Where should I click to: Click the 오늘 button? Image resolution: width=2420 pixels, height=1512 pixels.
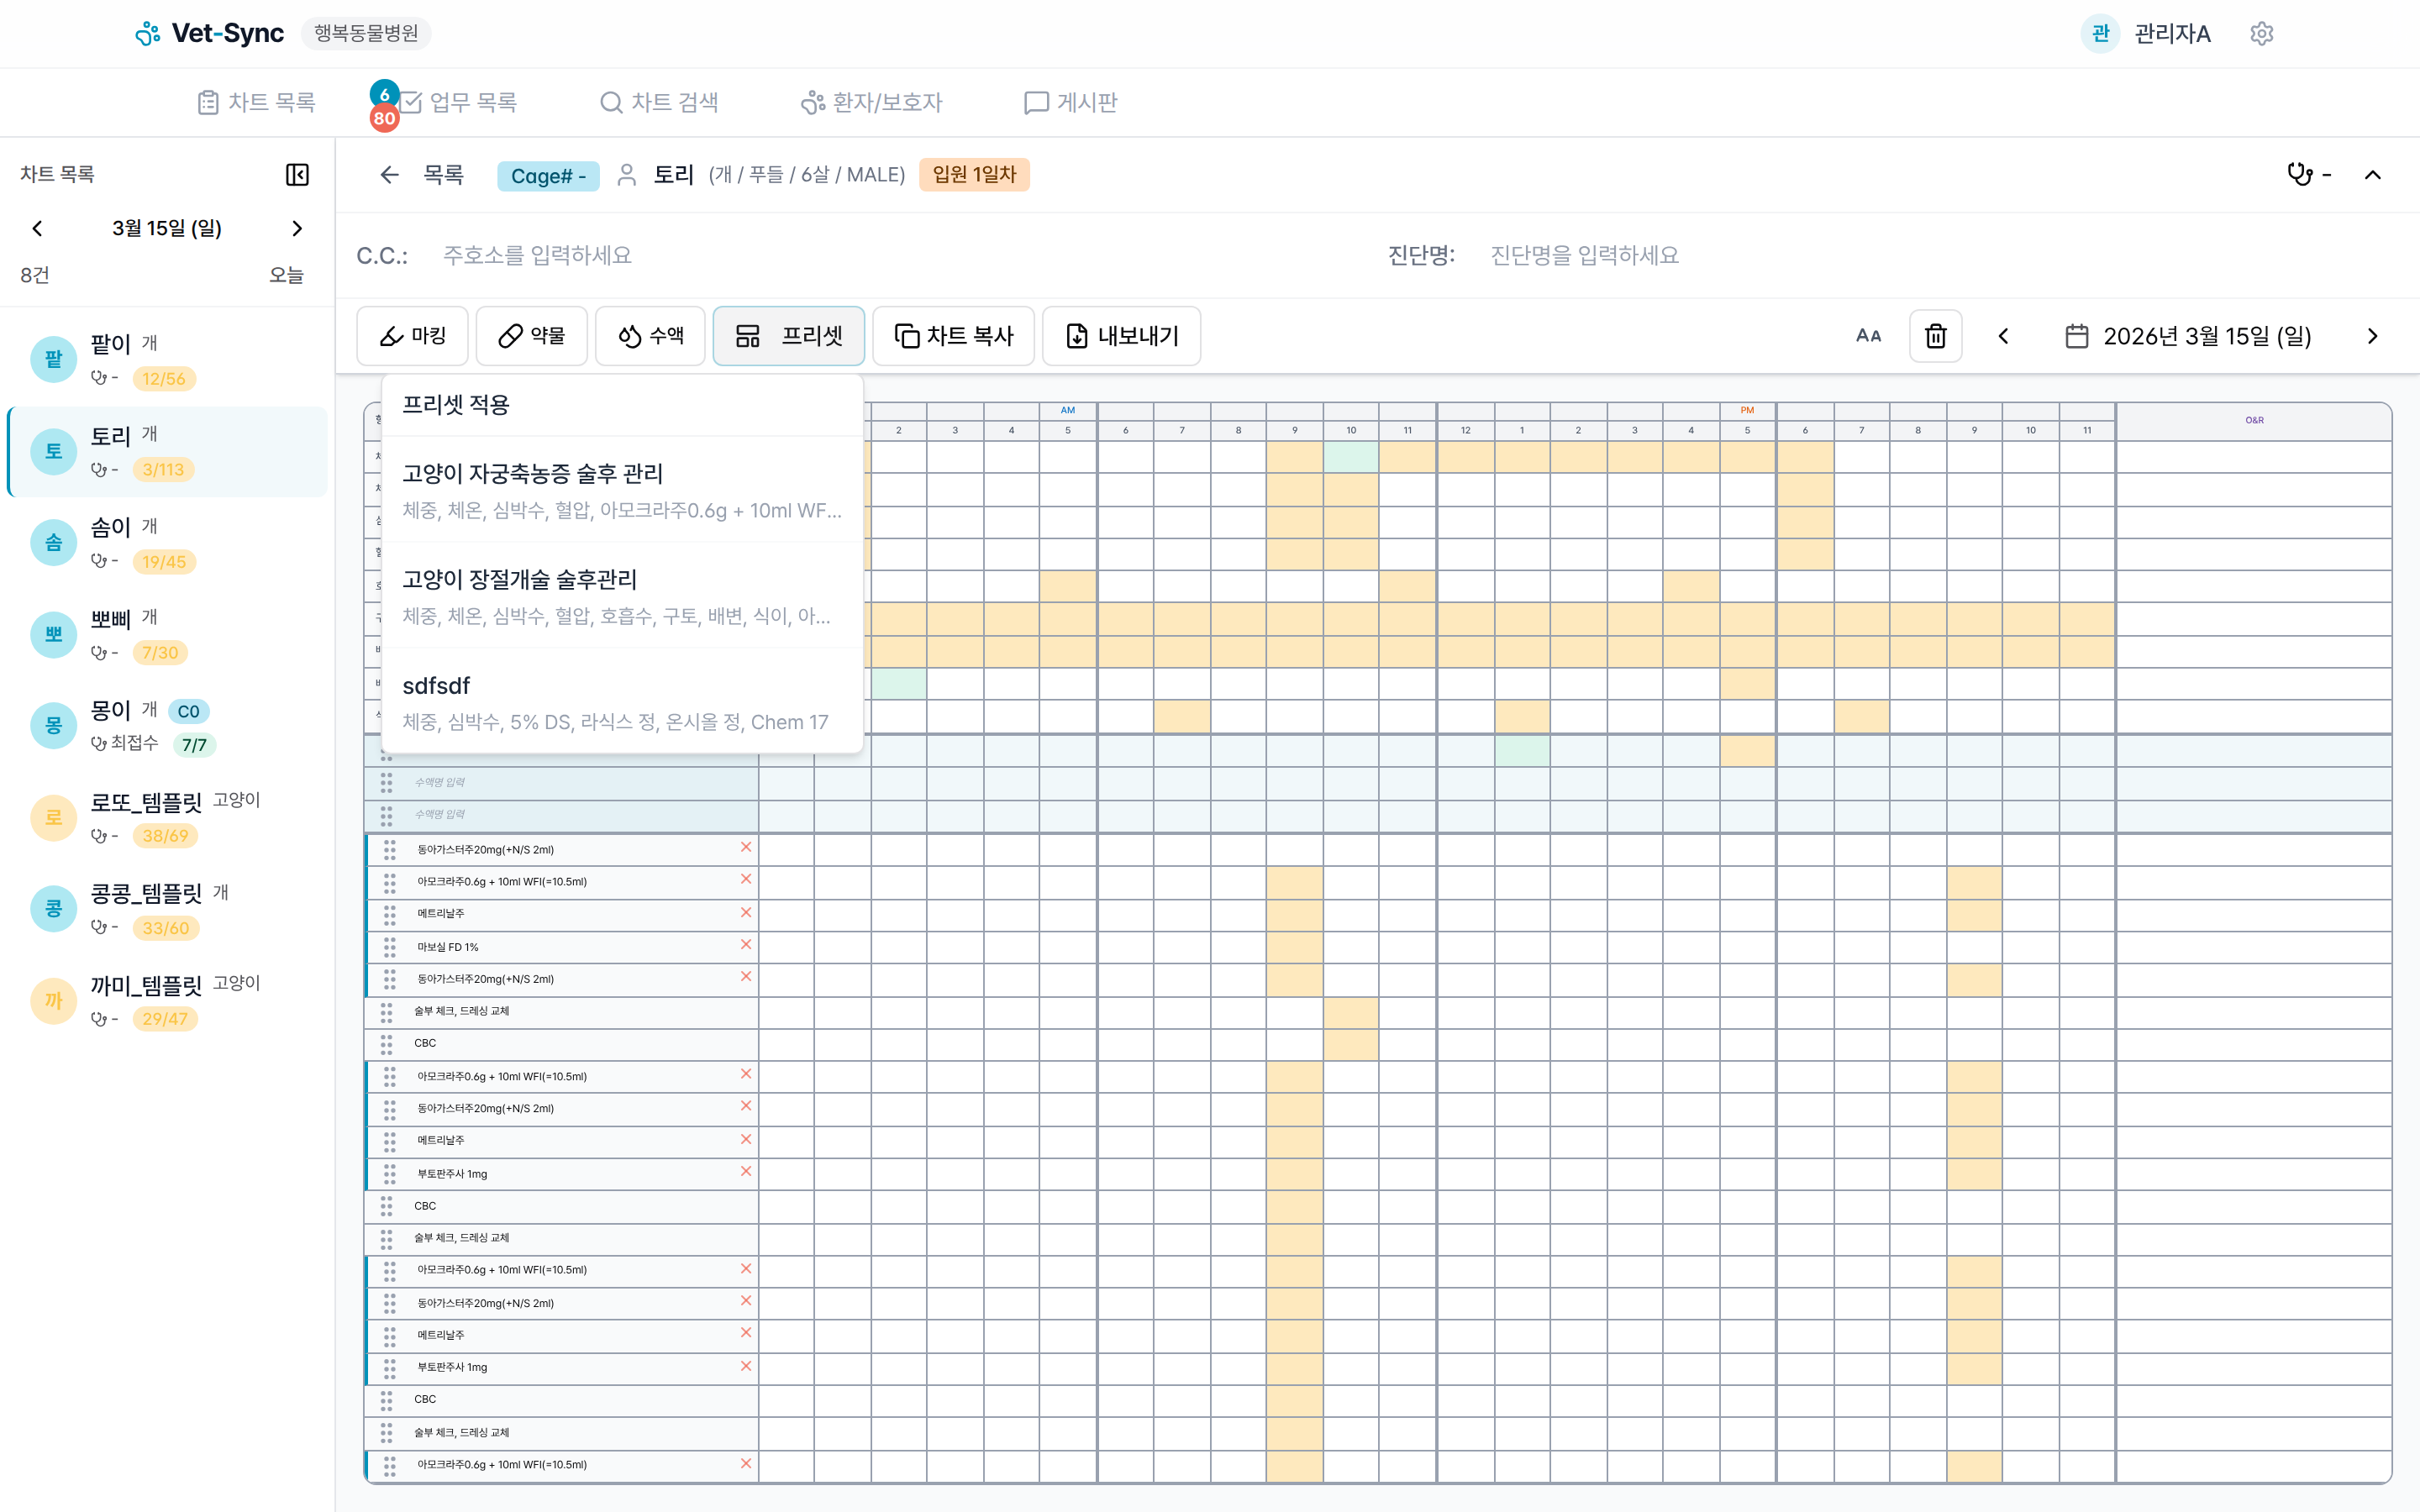click(x=287, y=275)
